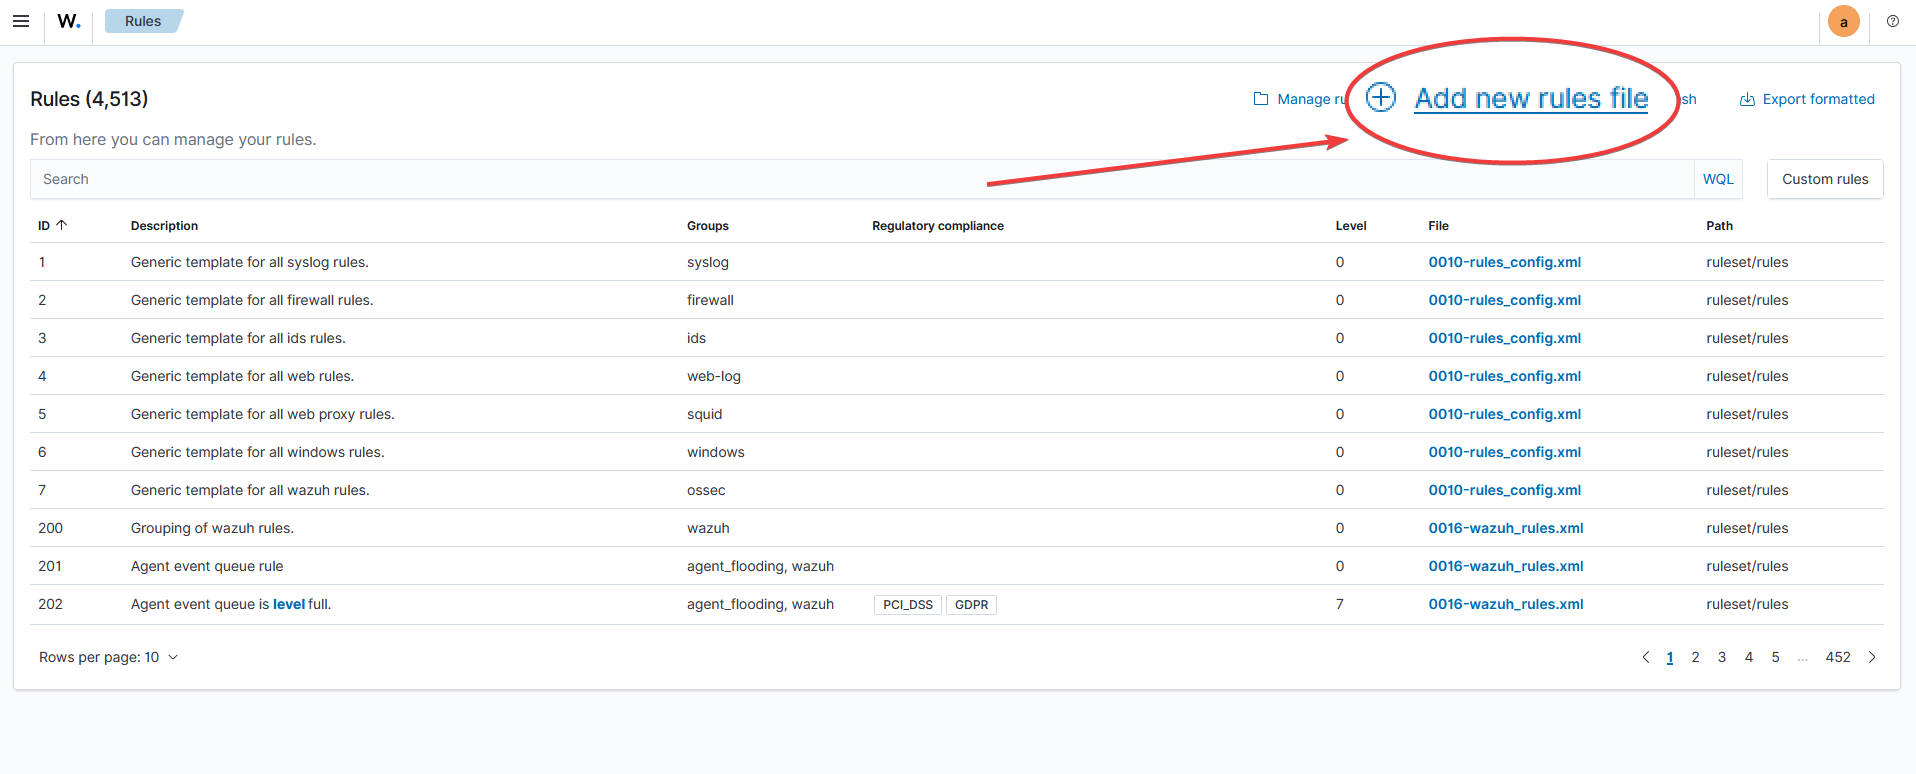Go to next page arrow
The image size is (1916, 774).
pyautogui.click(x=1872, y=657)
